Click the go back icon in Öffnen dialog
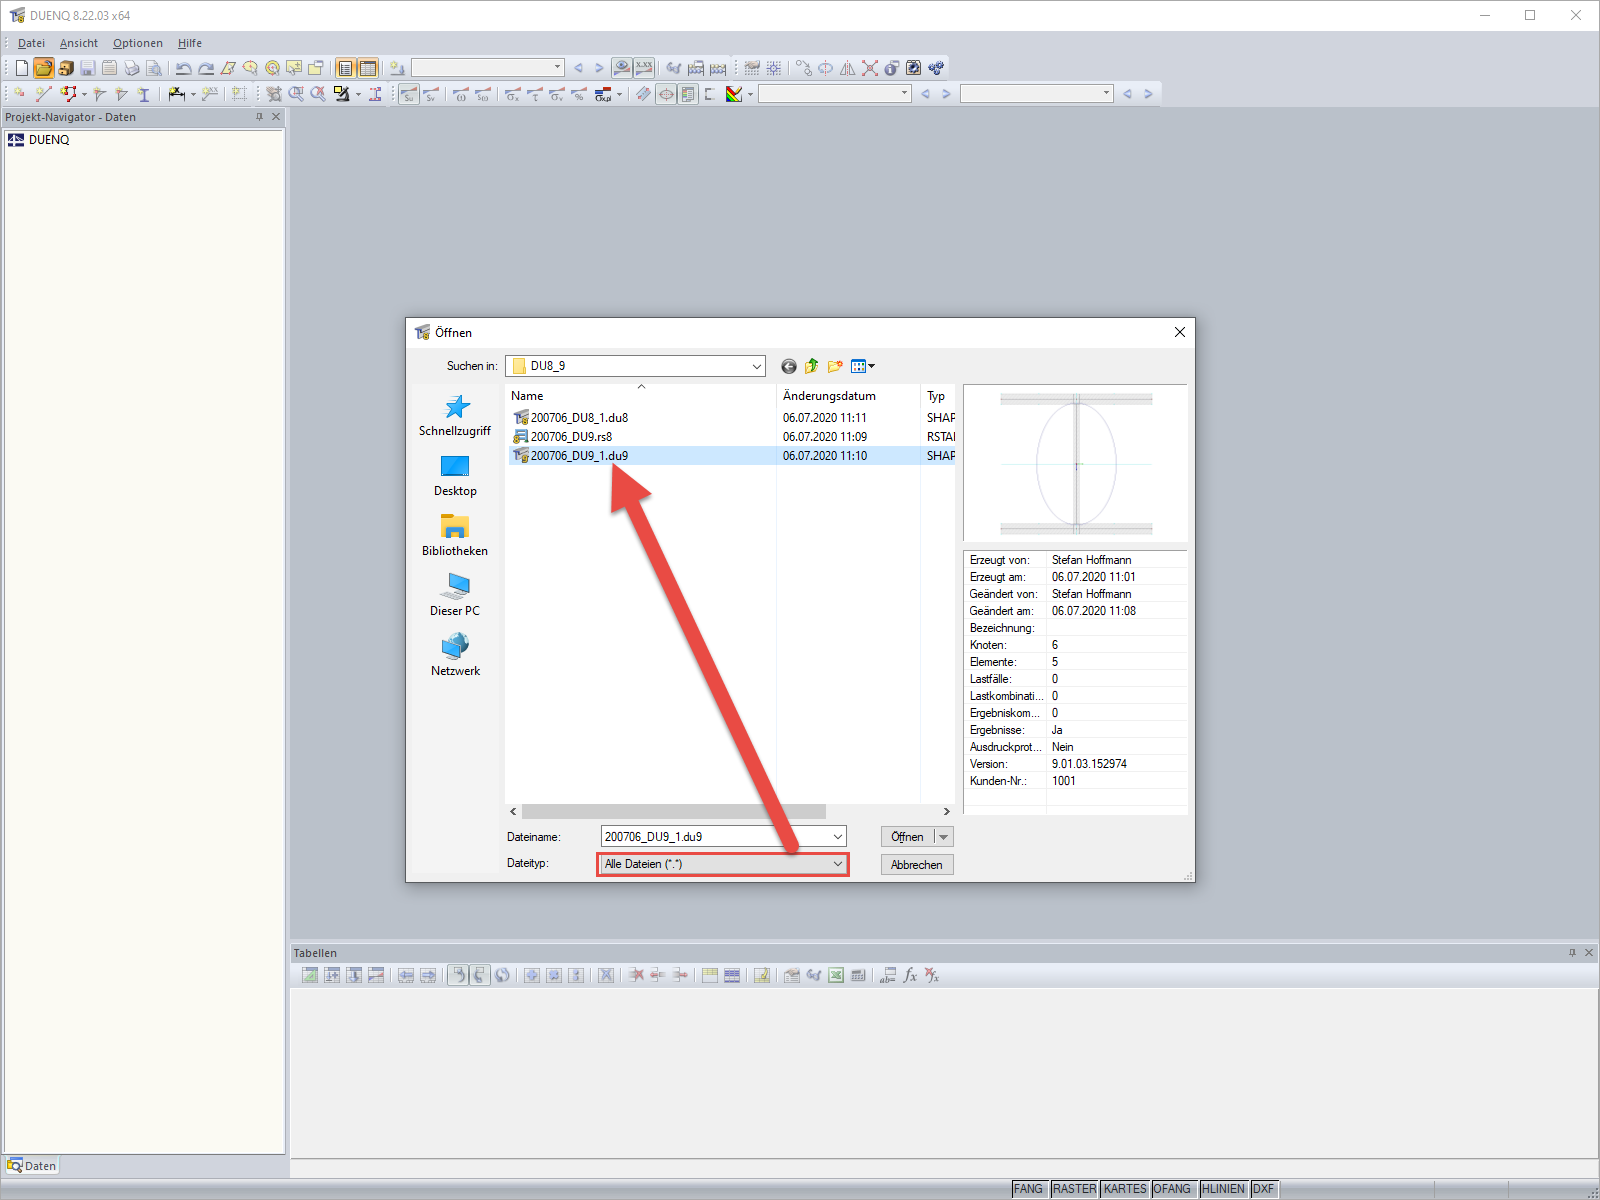1600x1200 pixels. pyautogui.click(x=789, y=366)
